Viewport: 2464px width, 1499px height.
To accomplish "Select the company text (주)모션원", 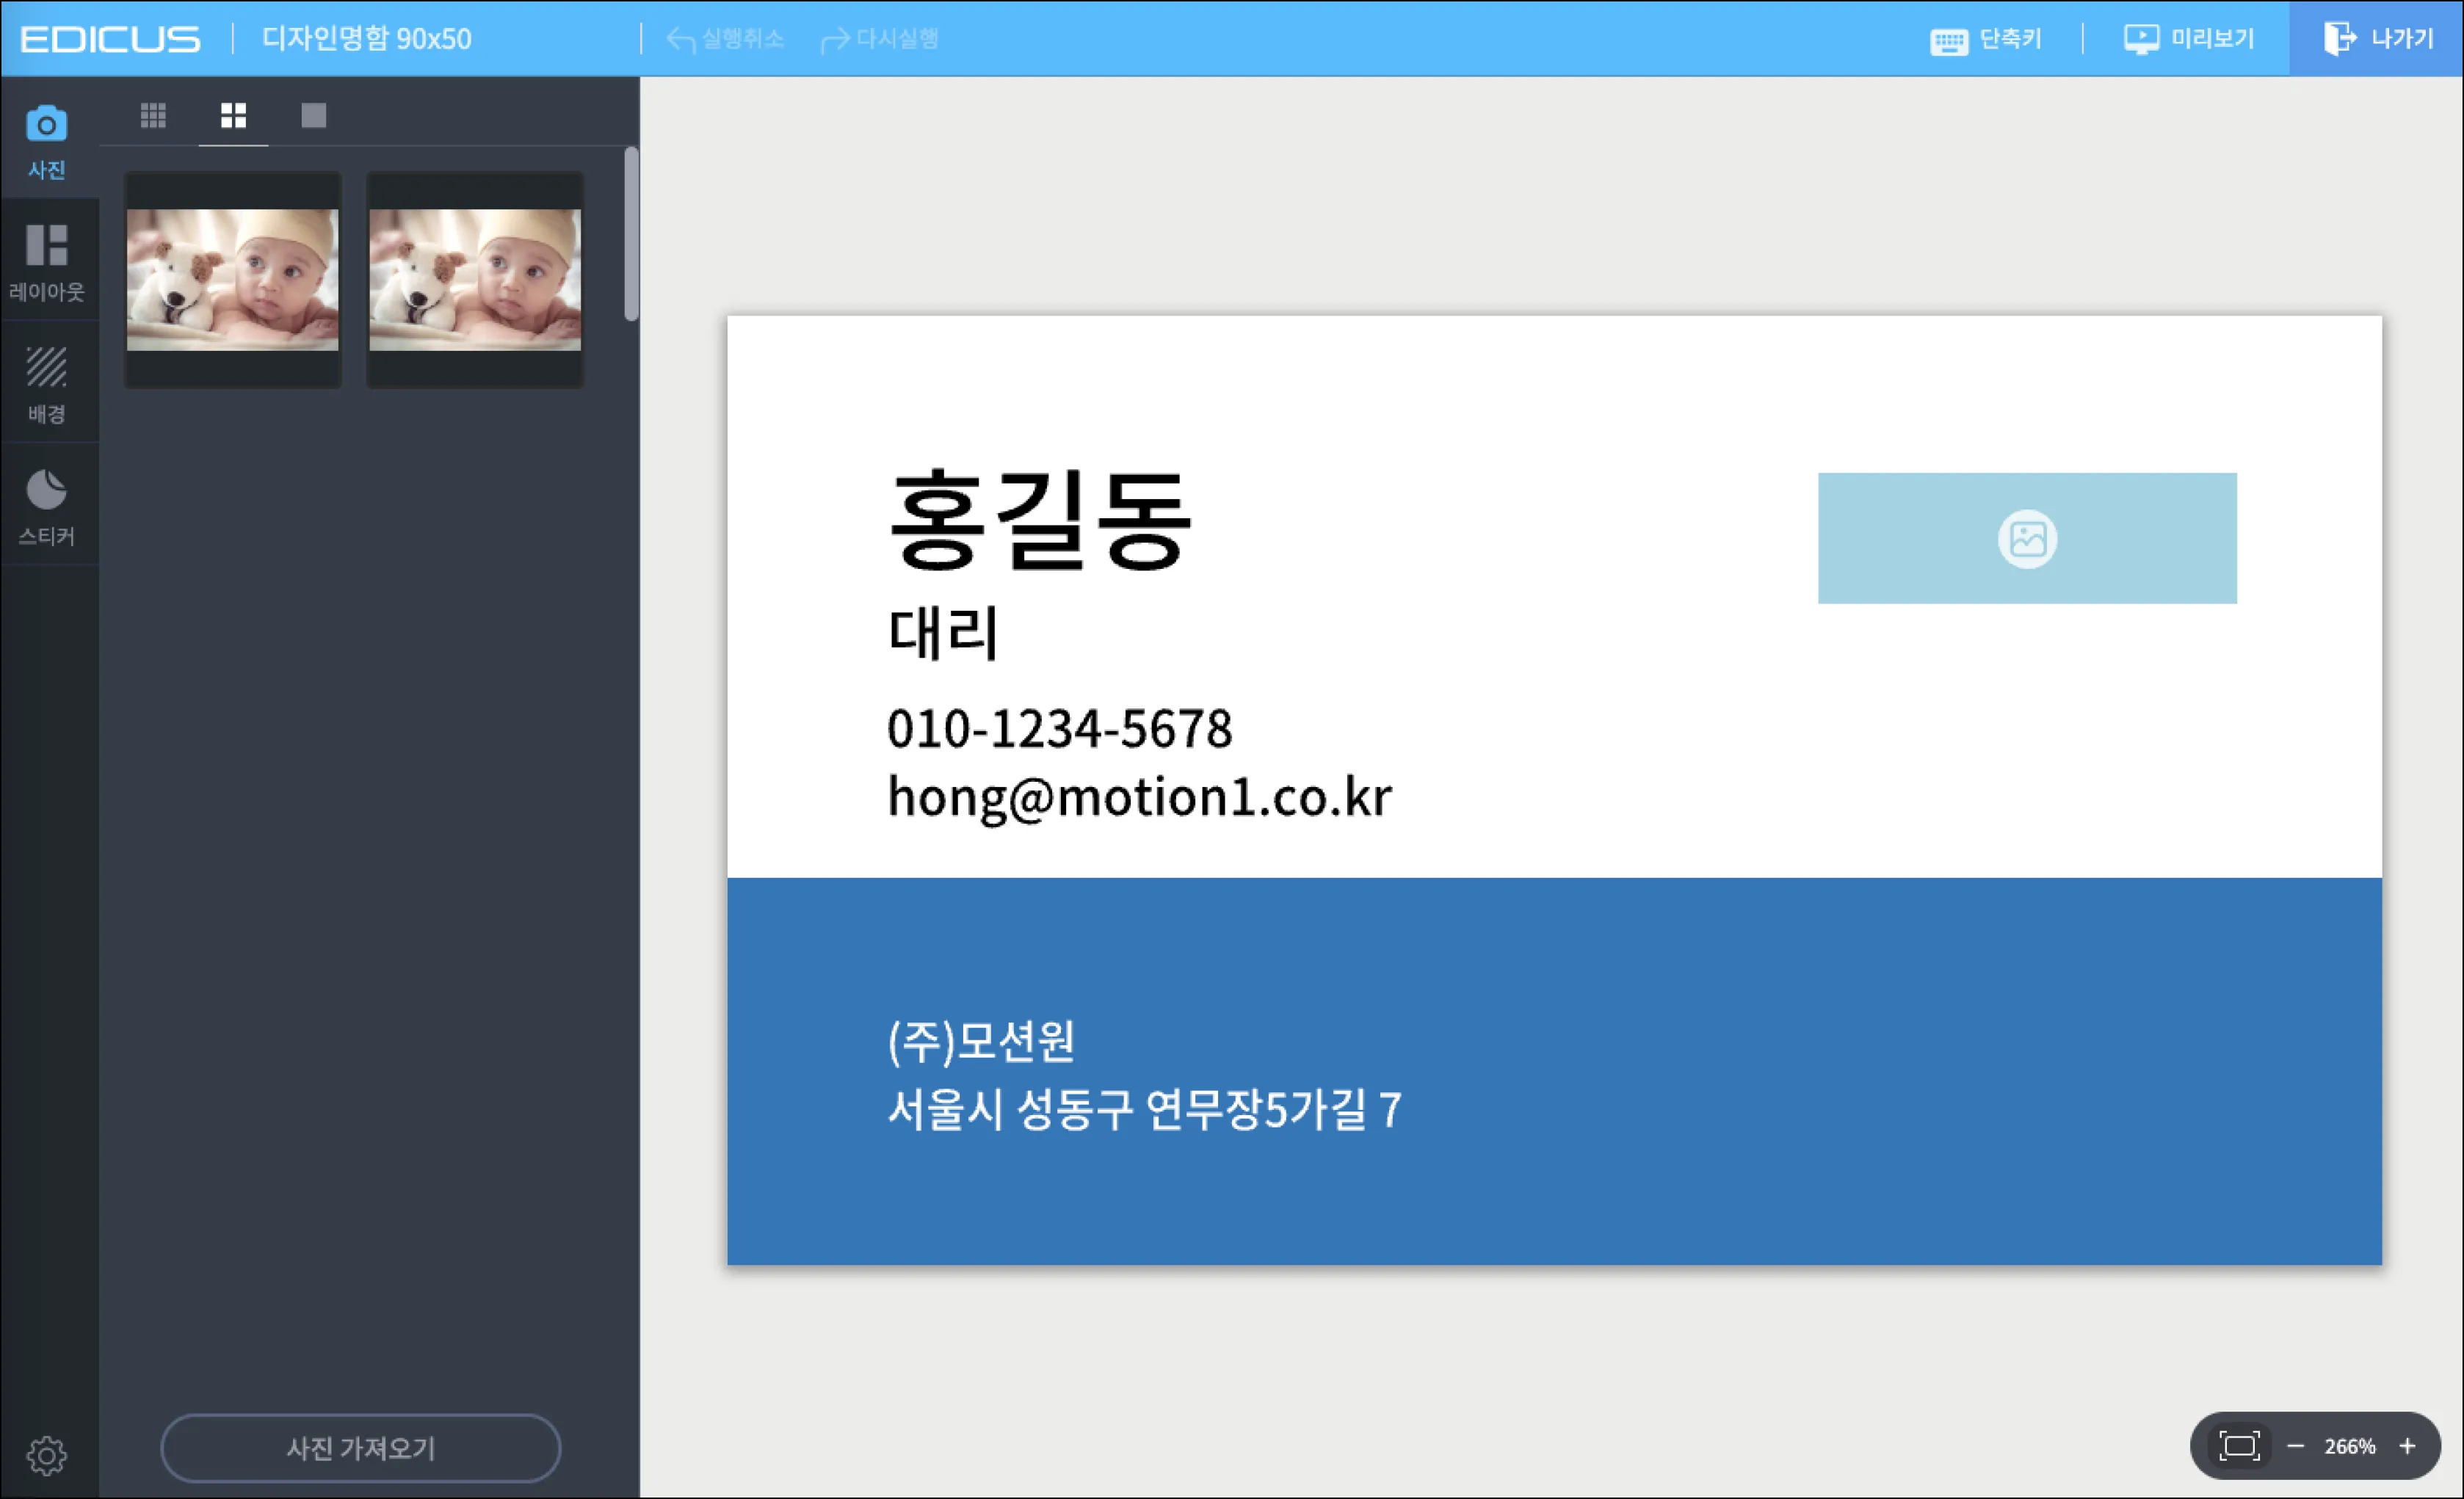I will (x=981, y=1041).
